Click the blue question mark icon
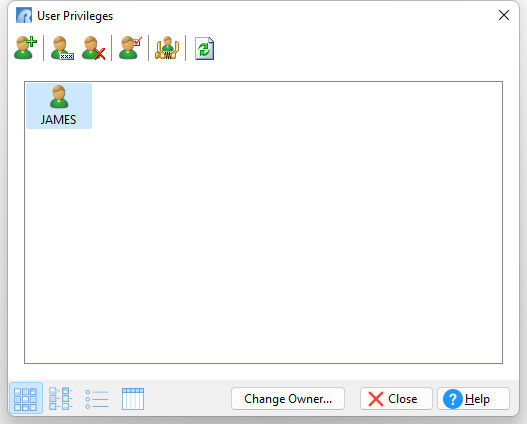Screen dimensions: 527x424 (453, 399)
